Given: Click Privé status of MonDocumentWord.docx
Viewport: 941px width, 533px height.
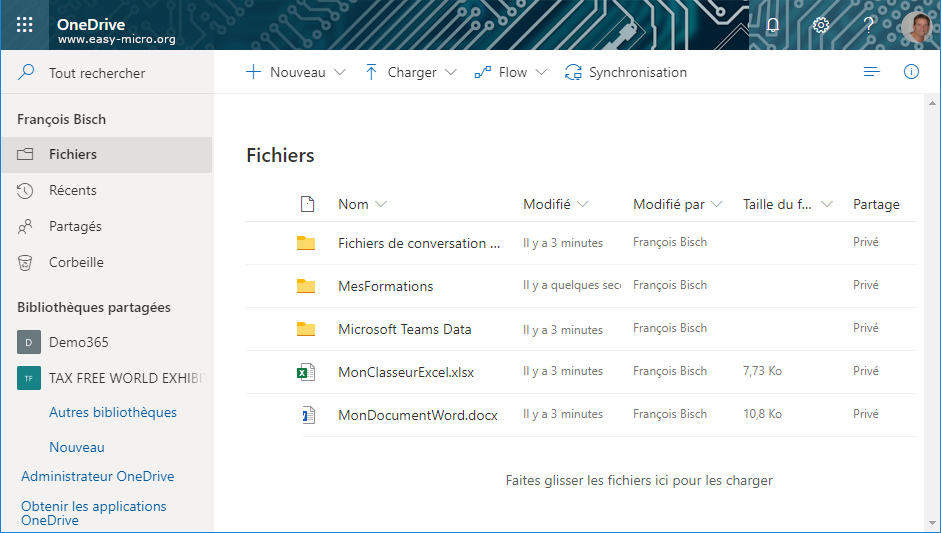Looking at the screenshot, I should pyautogui.click(x=865, y=414).
